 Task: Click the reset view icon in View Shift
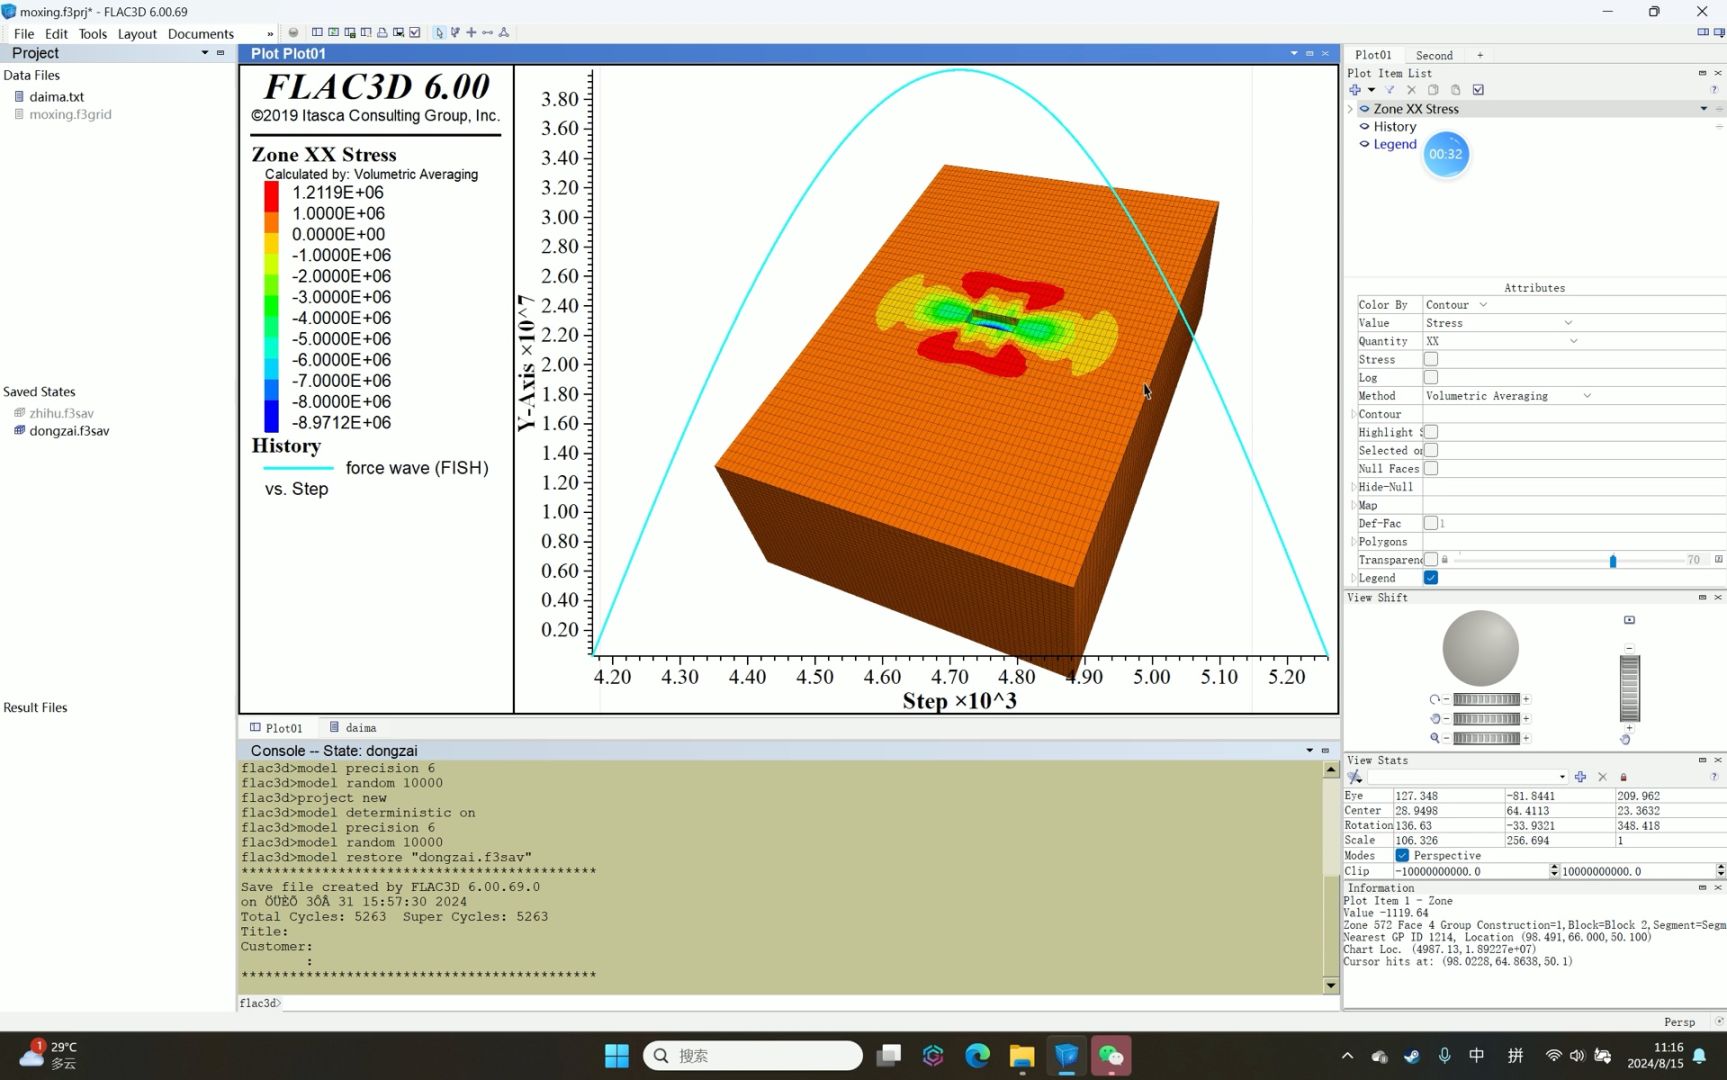pos(1629,620)
